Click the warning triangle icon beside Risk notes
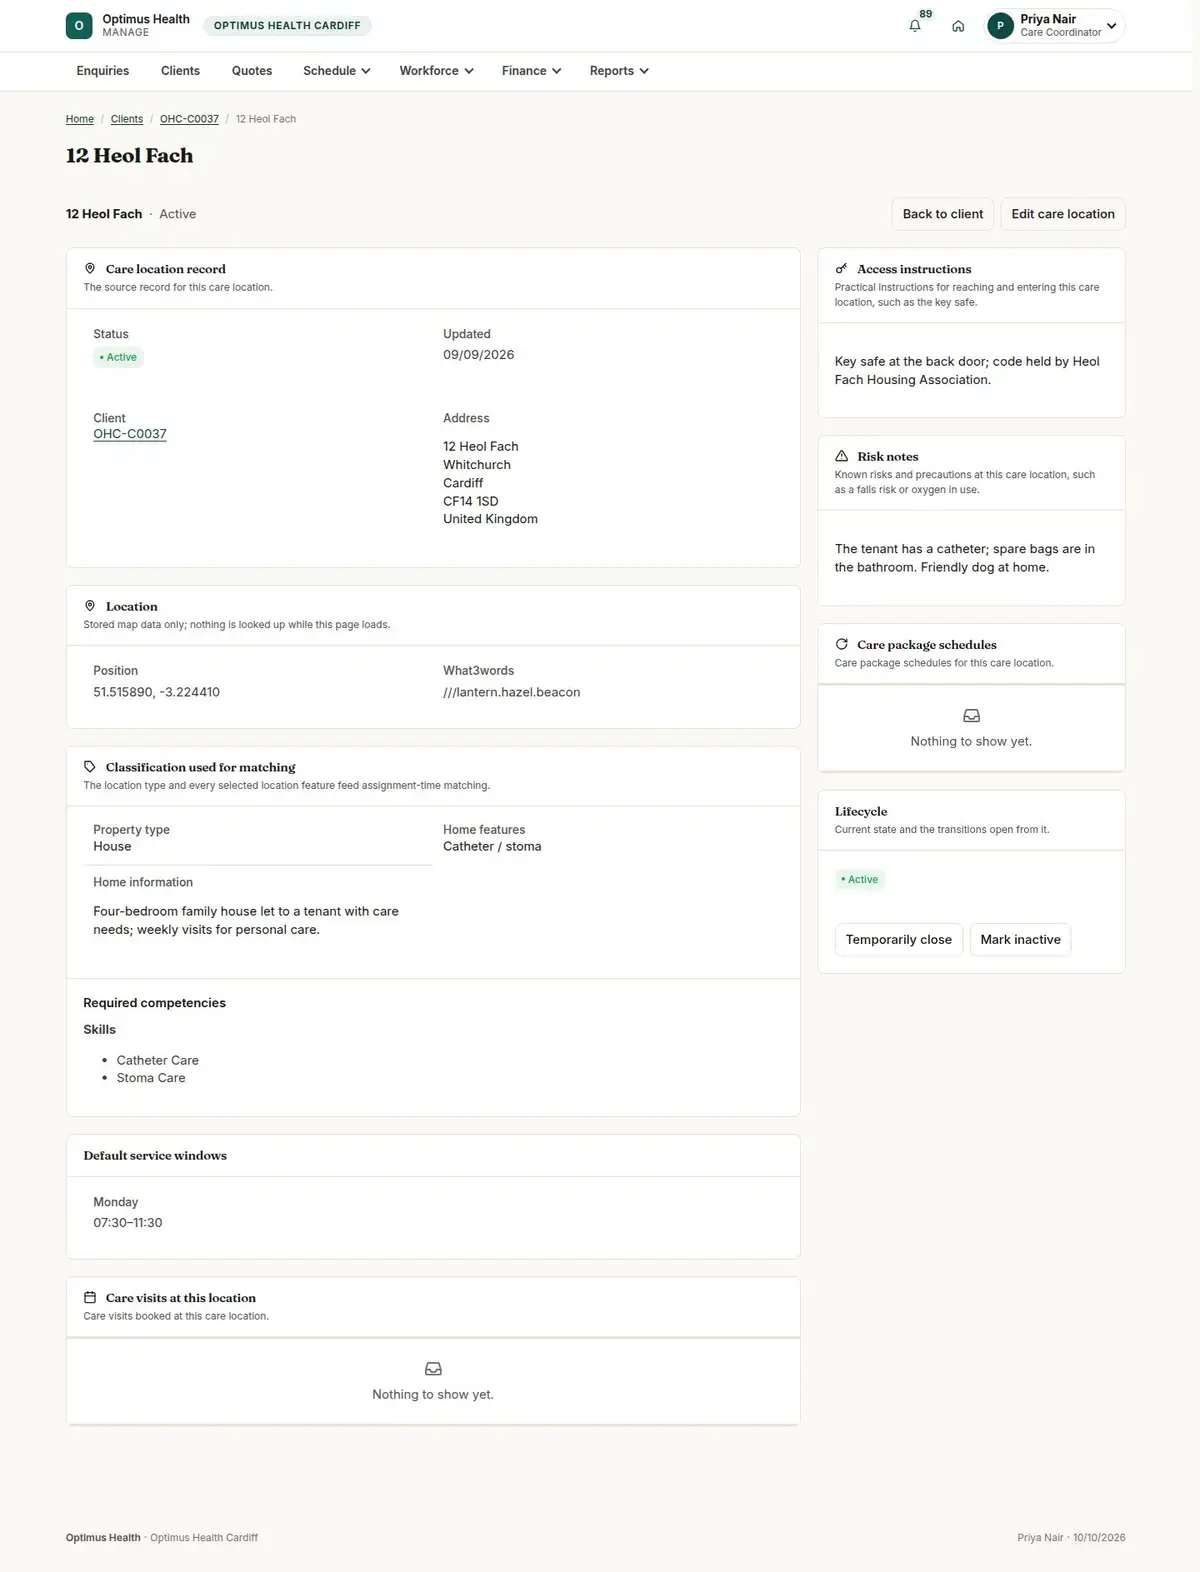This screenshot has height=1572, width=1200. (842, 456)
